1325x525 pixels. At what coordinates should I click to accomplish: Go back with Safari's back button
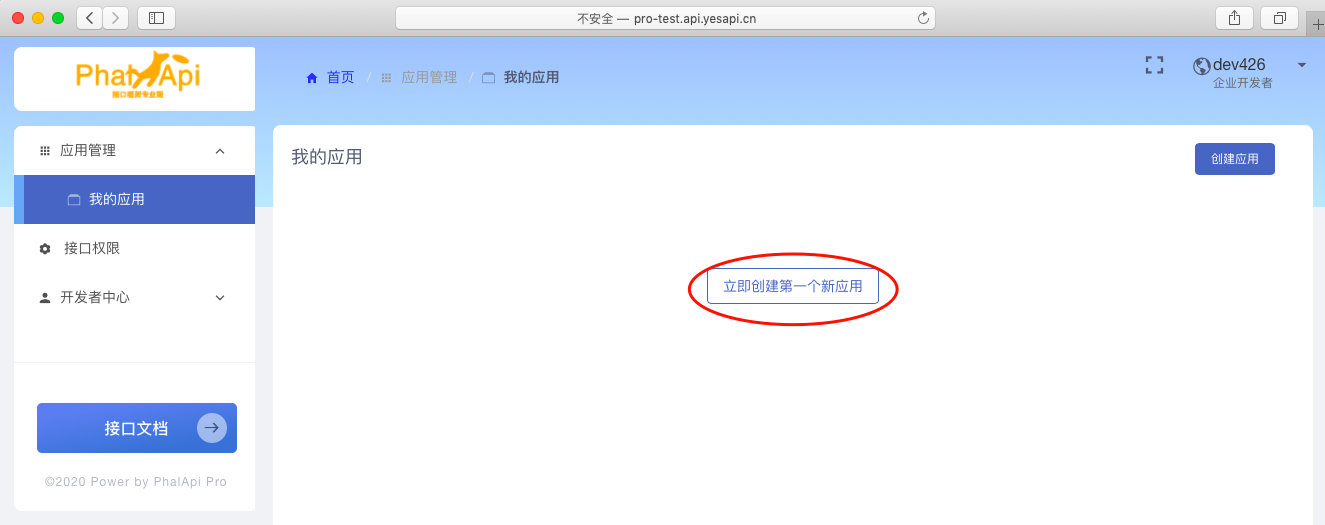tap(89, 18)
